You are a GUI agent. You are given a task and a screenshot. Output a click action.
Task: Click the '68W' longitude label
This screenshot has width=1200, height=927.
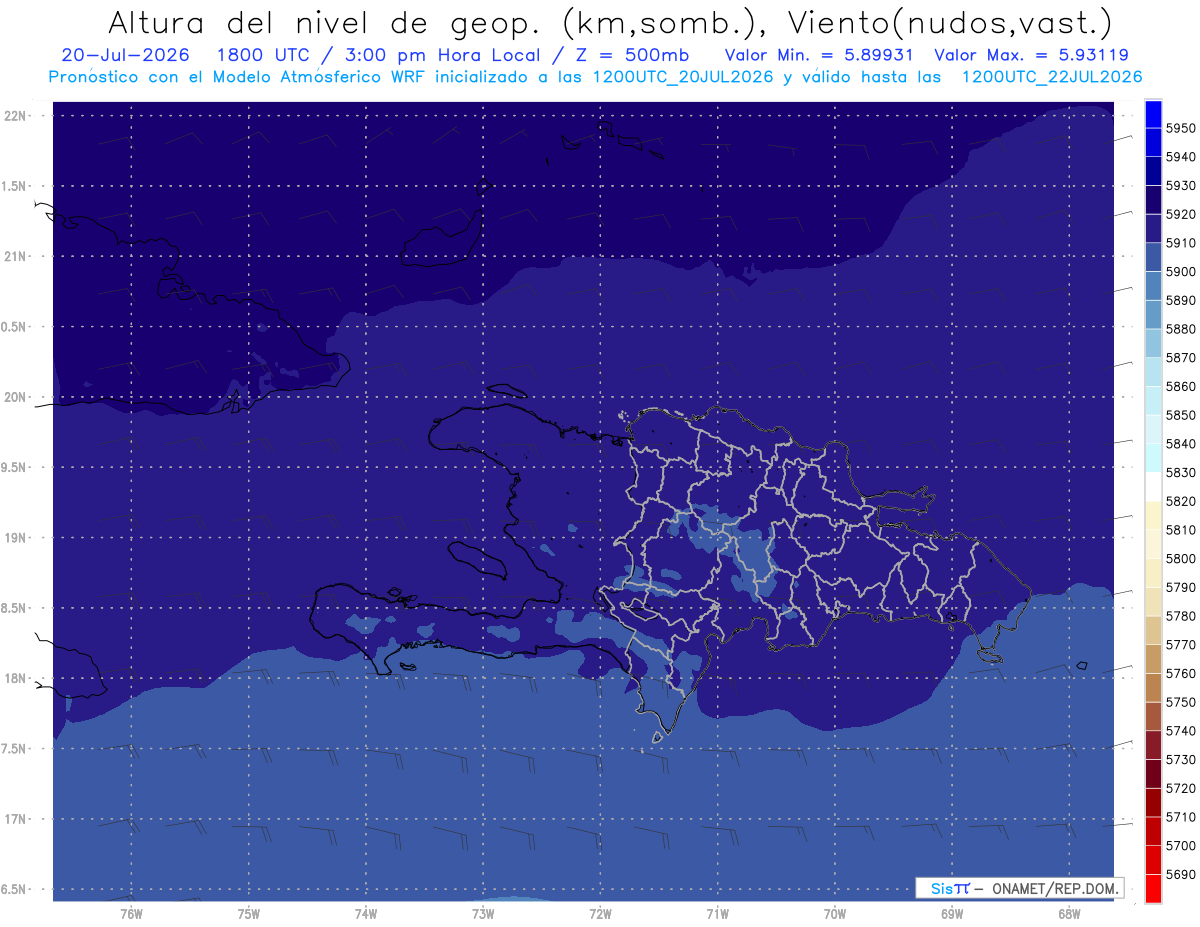coord(1069,914)
